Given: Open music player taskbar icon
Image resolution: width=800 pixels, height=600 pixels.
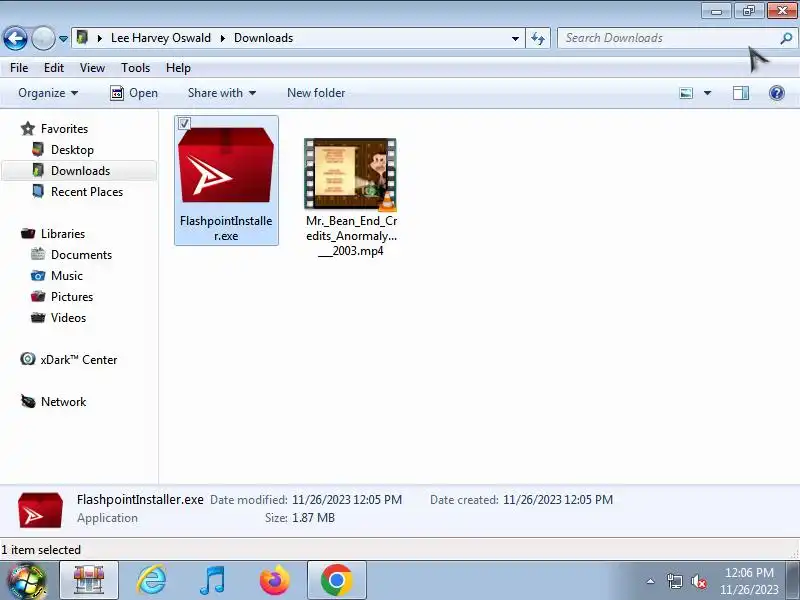Looking at the screenshot, I should pyautogui.click(x=212, y=580).
